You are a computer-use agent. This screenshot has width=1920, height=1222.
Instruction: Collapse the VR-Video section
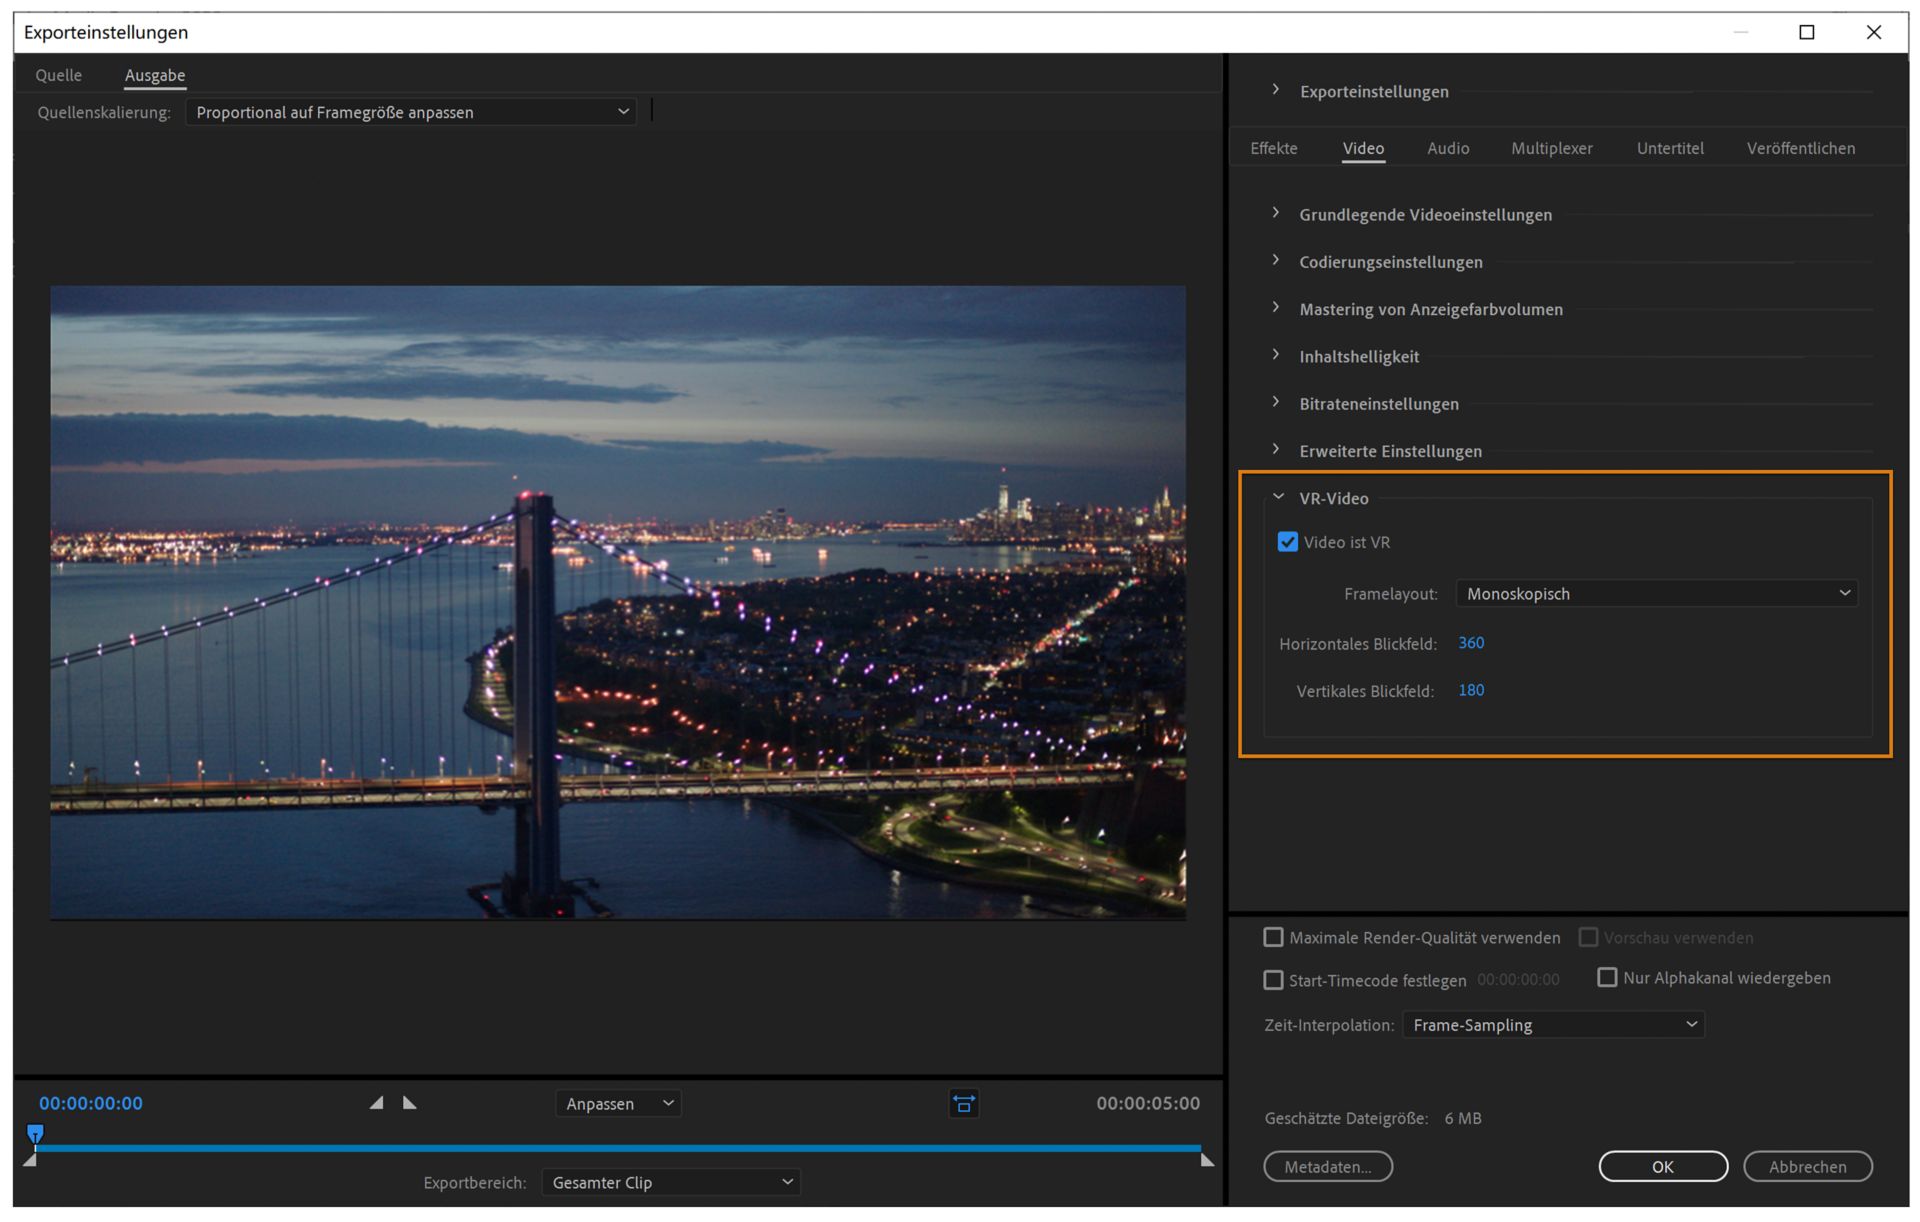[x=1278, y=497]
